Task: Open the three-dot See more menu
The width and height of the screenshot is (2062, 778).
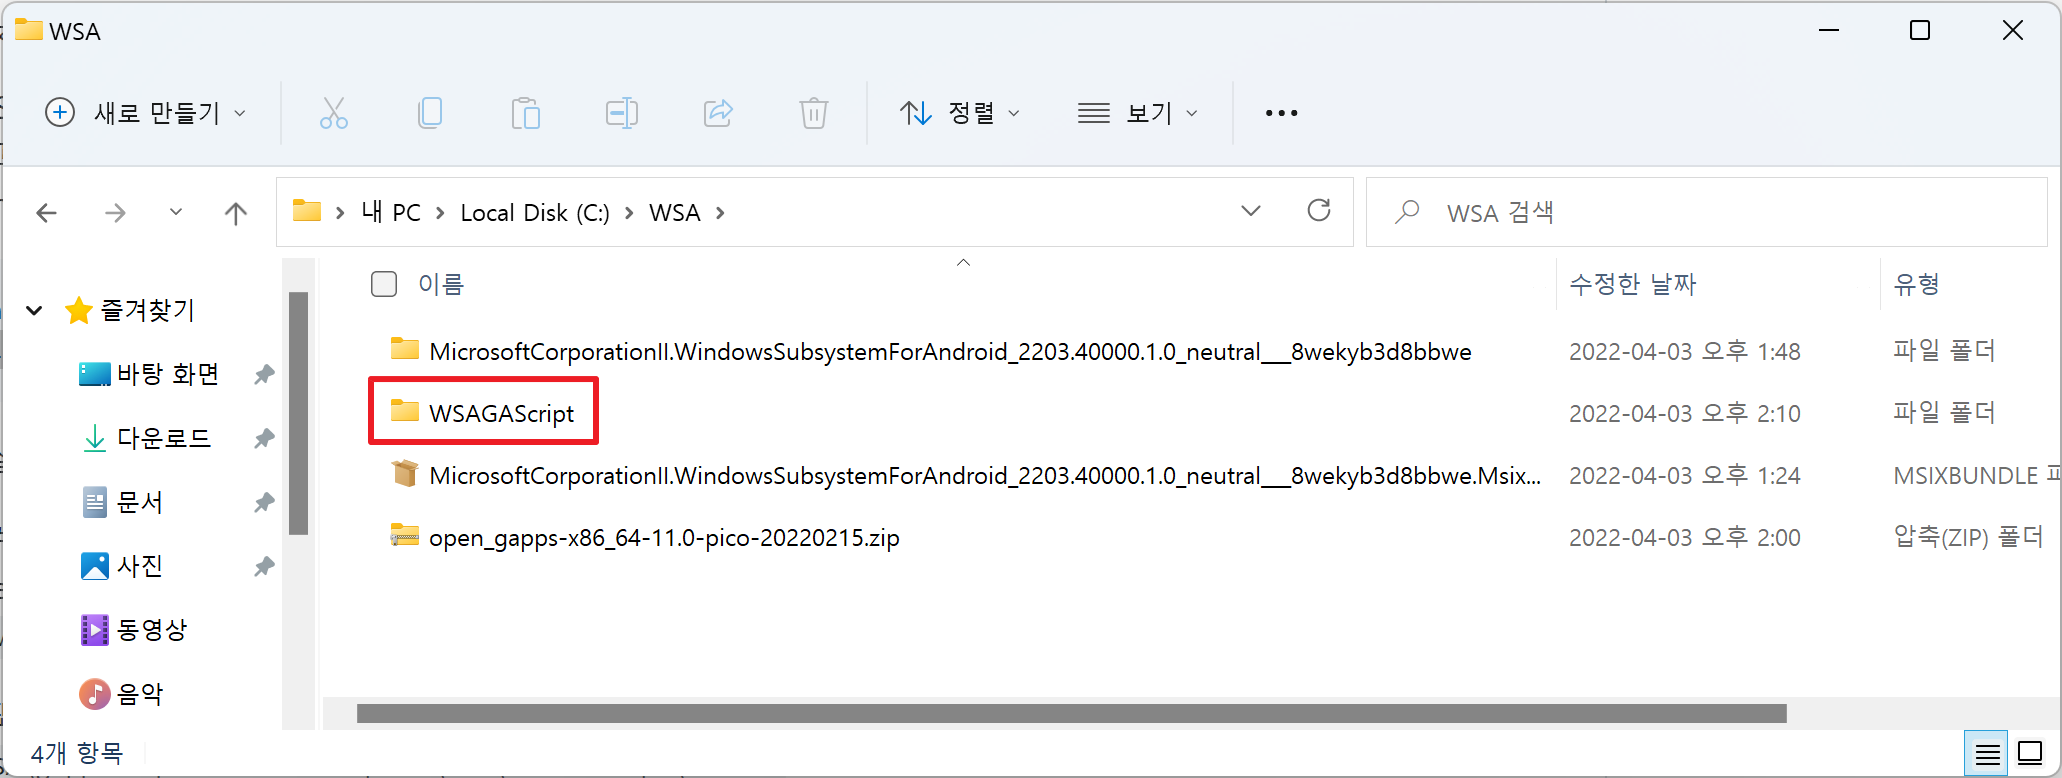Action: click(1281, 113)
